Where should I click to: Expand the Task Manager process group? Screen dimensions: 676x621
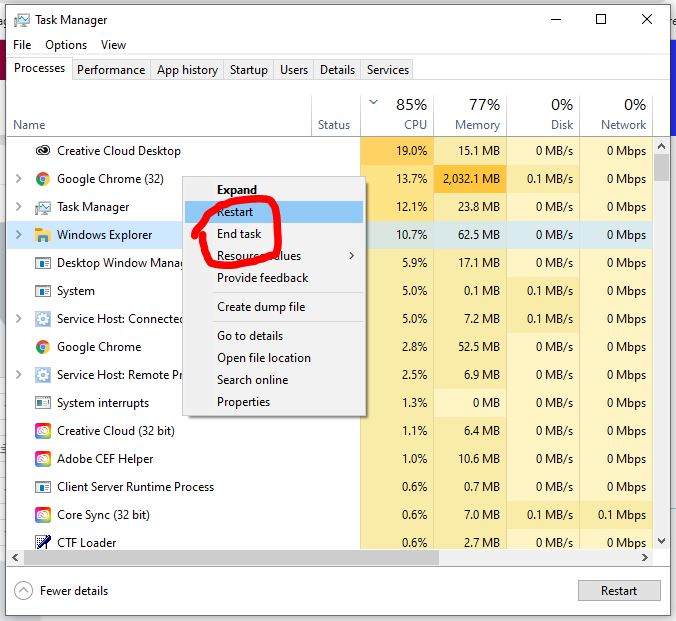(x=19, y=207)
